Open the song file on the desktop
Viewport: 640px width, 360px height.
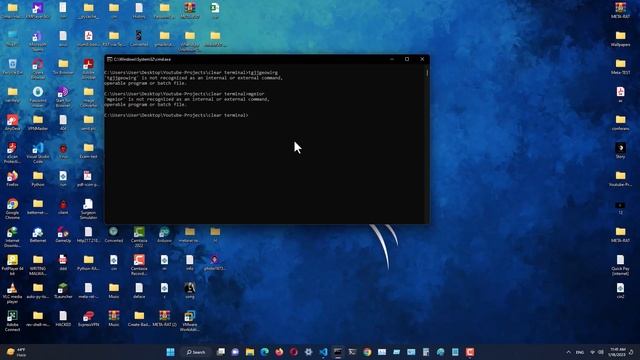click(189, 290)
